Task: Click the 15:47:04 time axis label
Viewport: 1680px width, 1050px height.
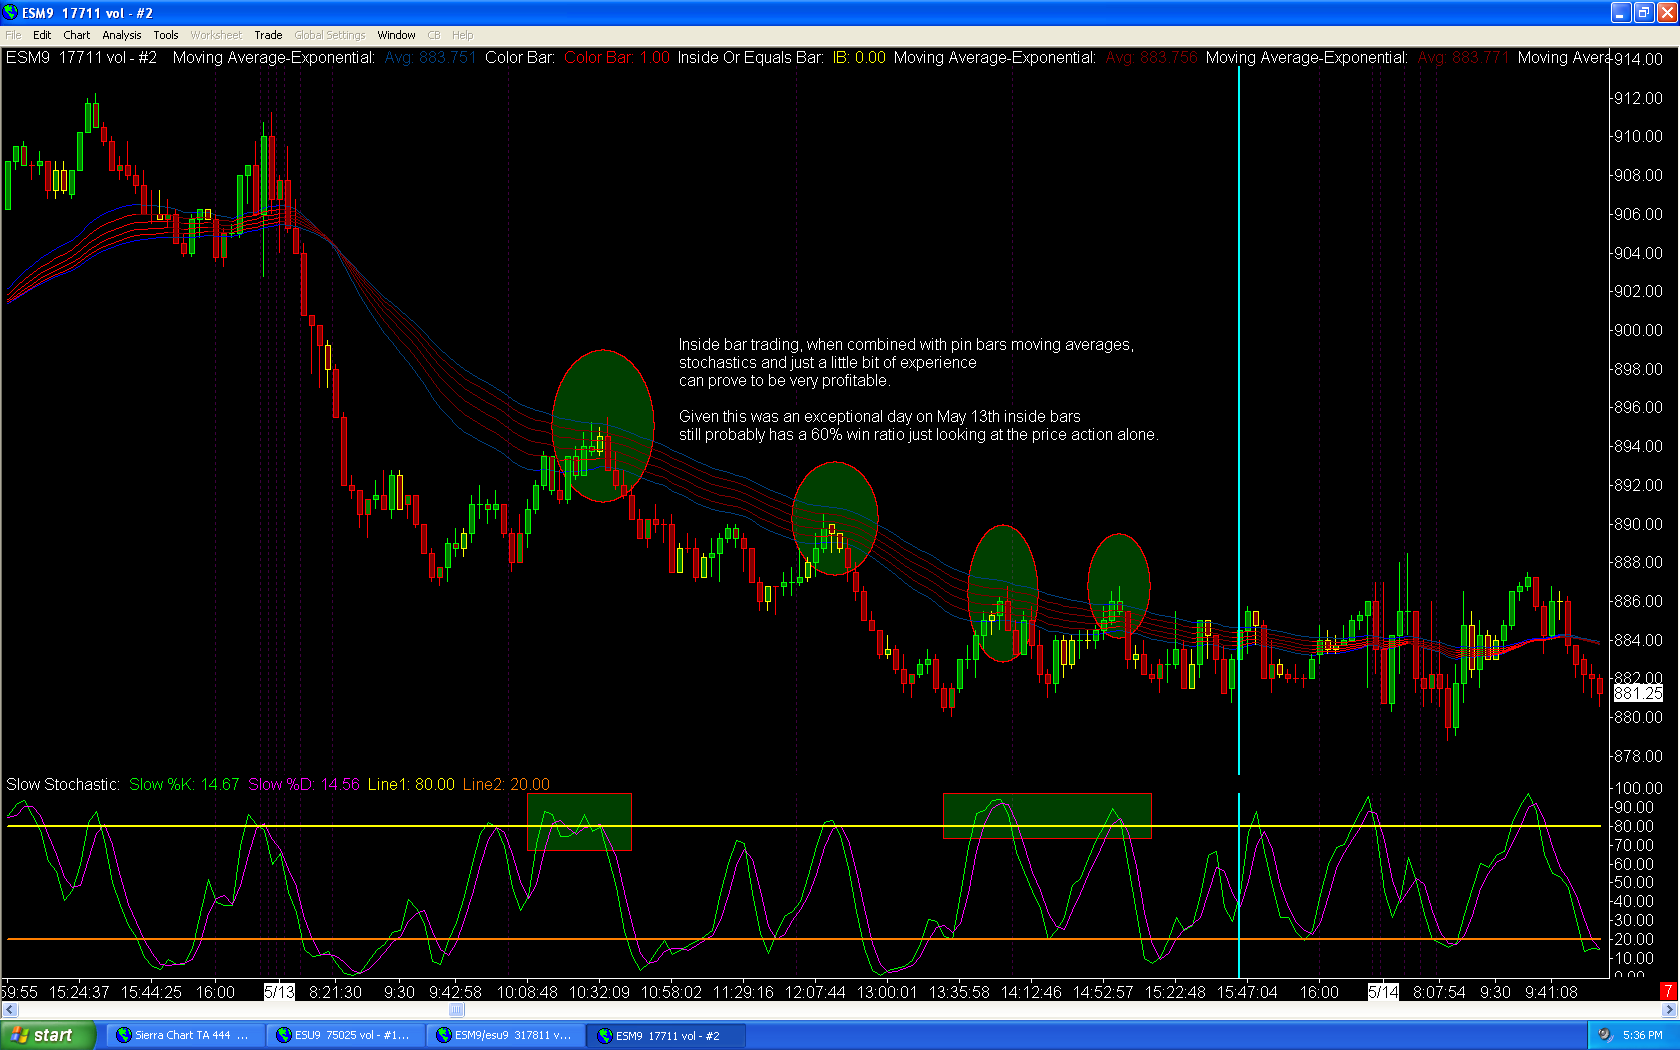Action: (1247, 992)
